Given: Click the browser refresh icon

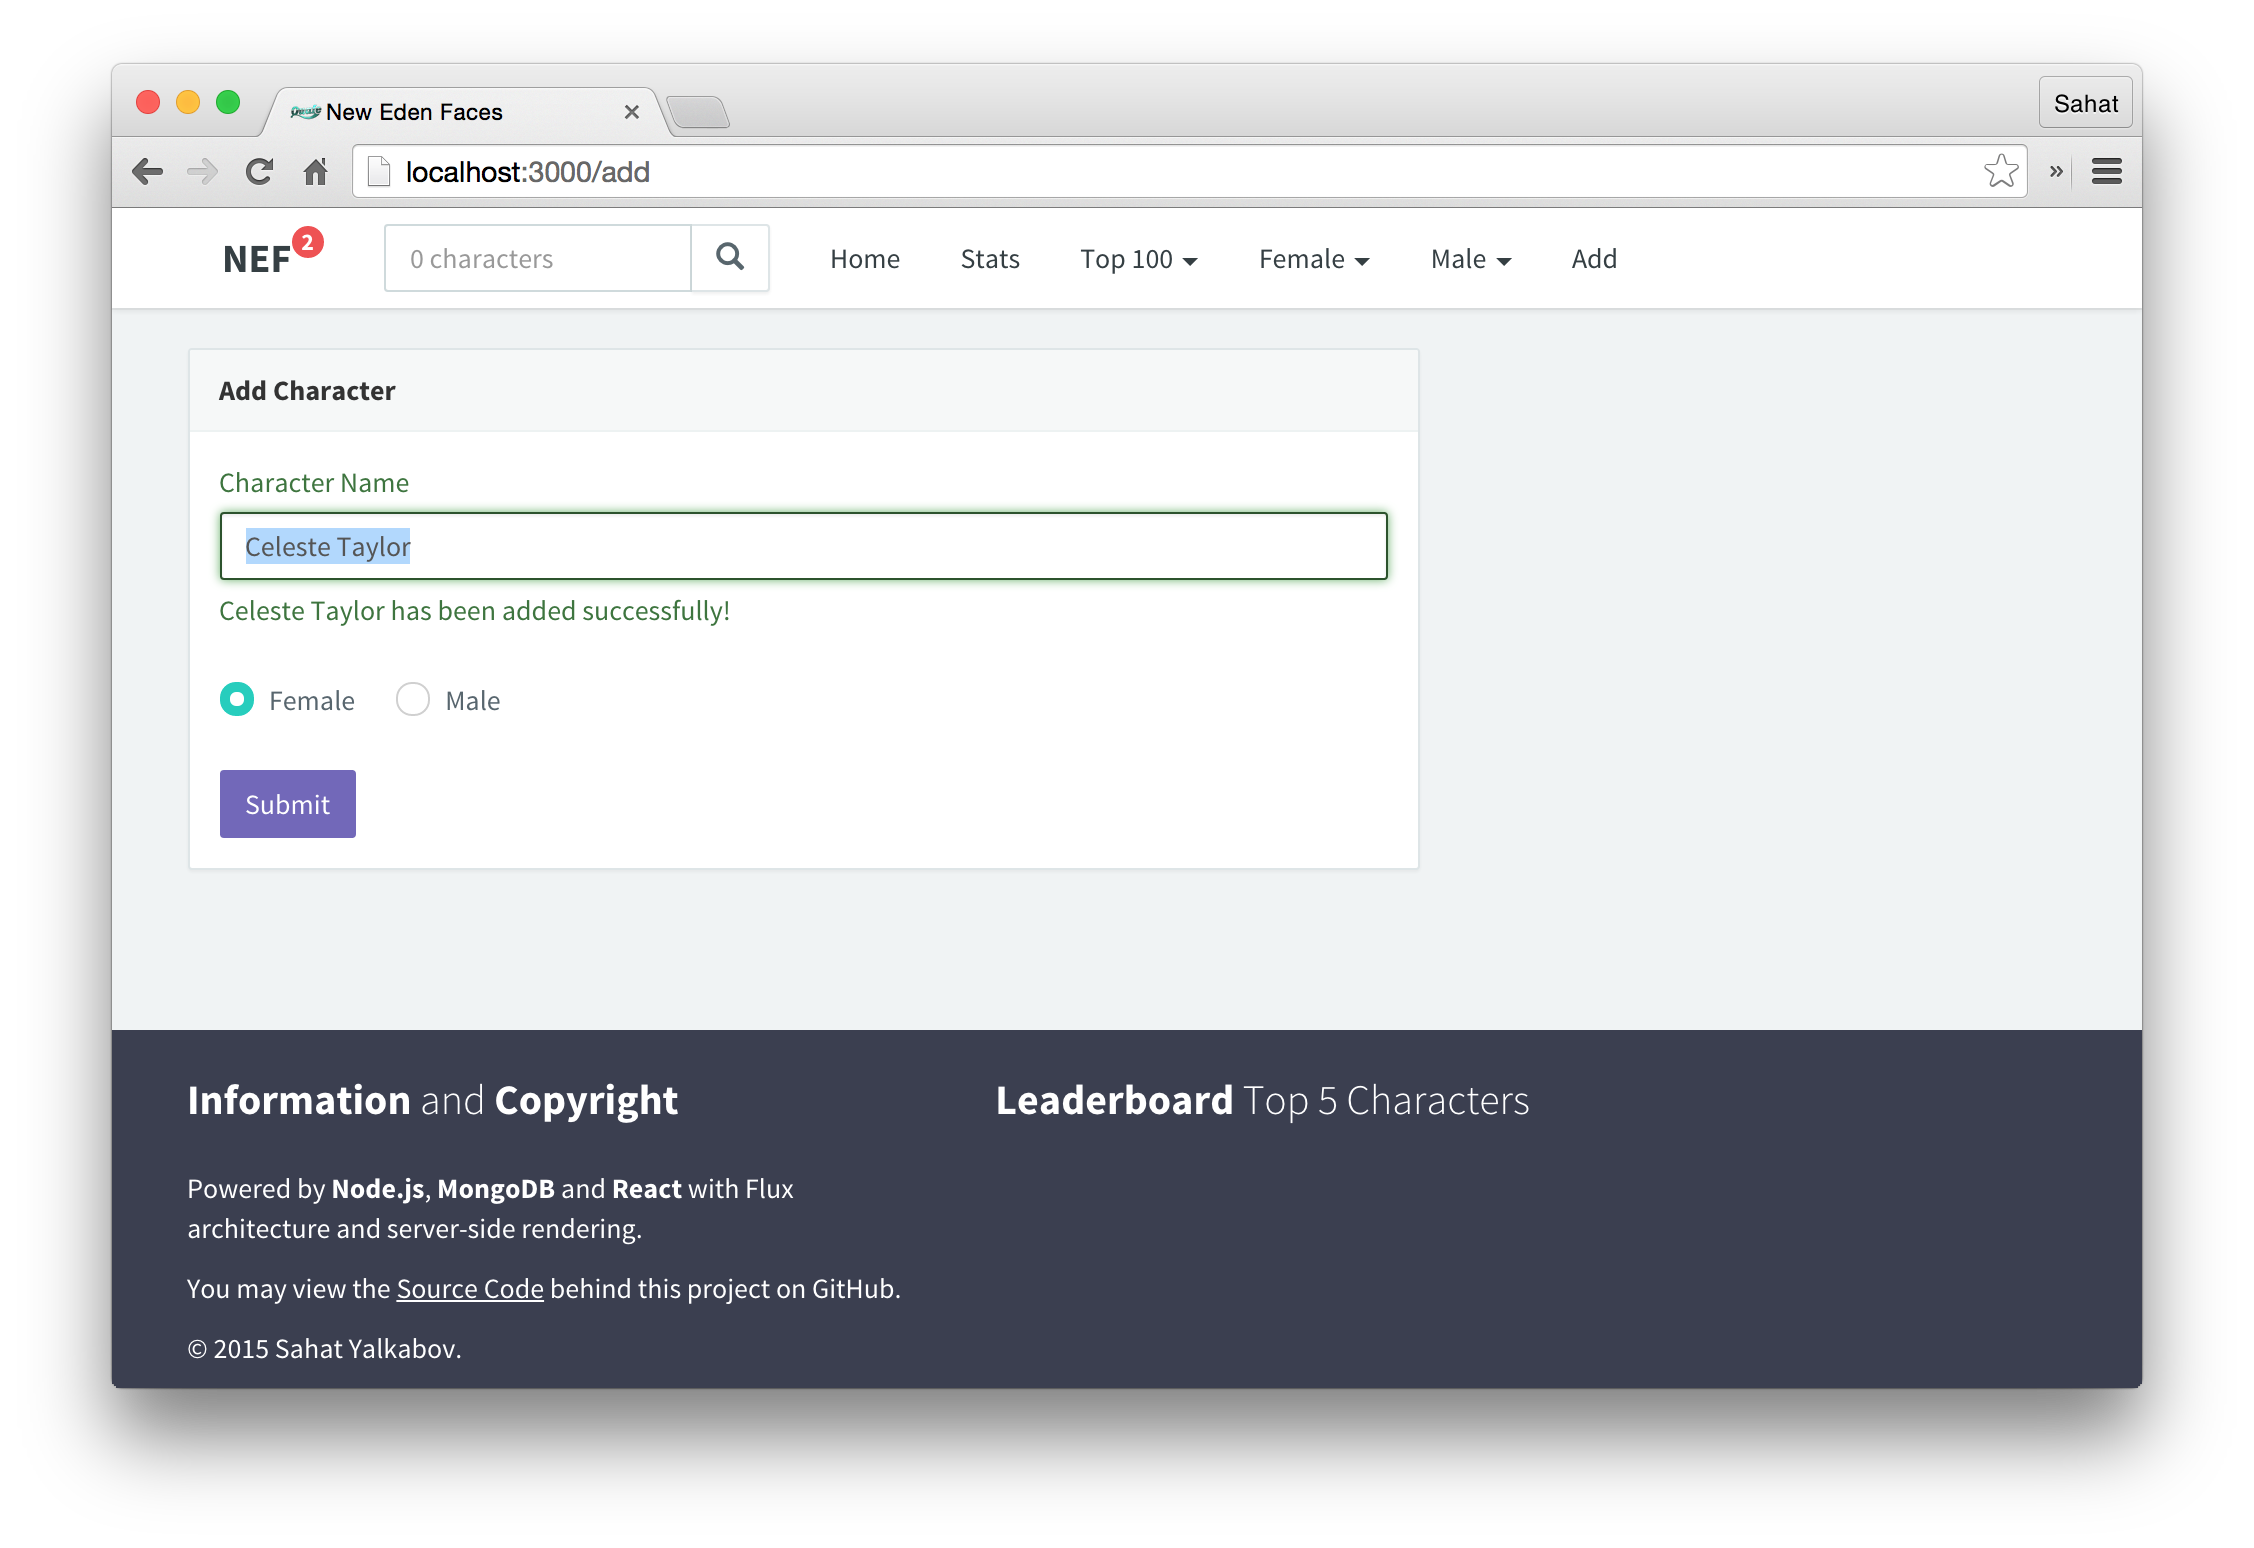Looking at the screenshot, I should 259,170.
